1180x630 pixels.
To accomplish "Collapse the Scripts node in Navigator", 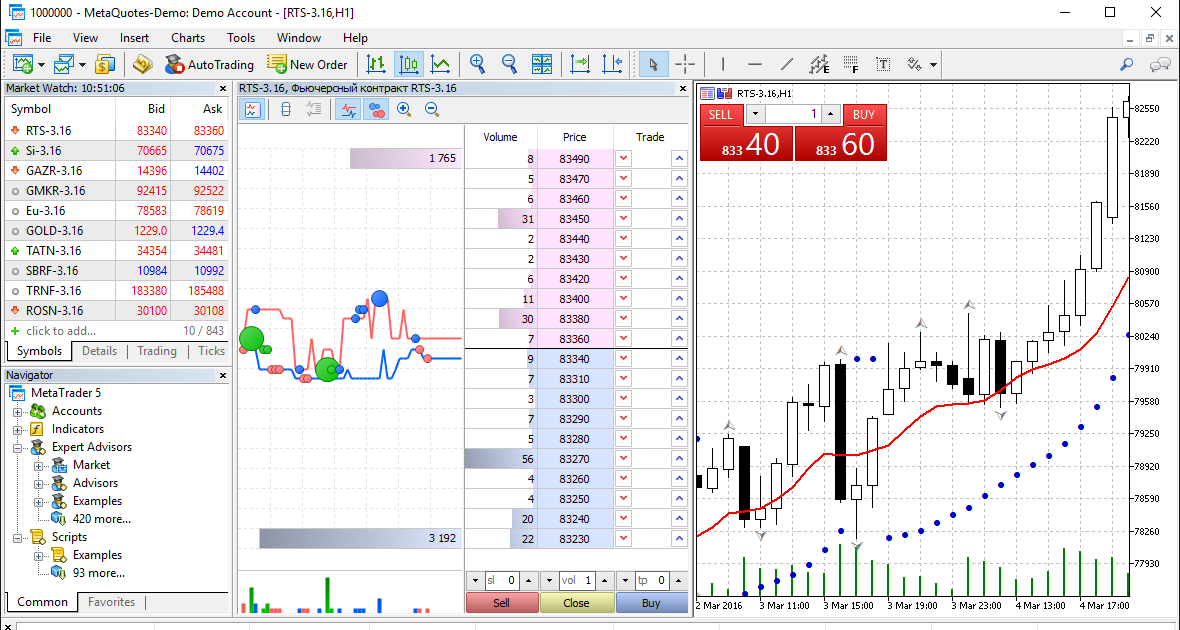I will click(17, 537).
